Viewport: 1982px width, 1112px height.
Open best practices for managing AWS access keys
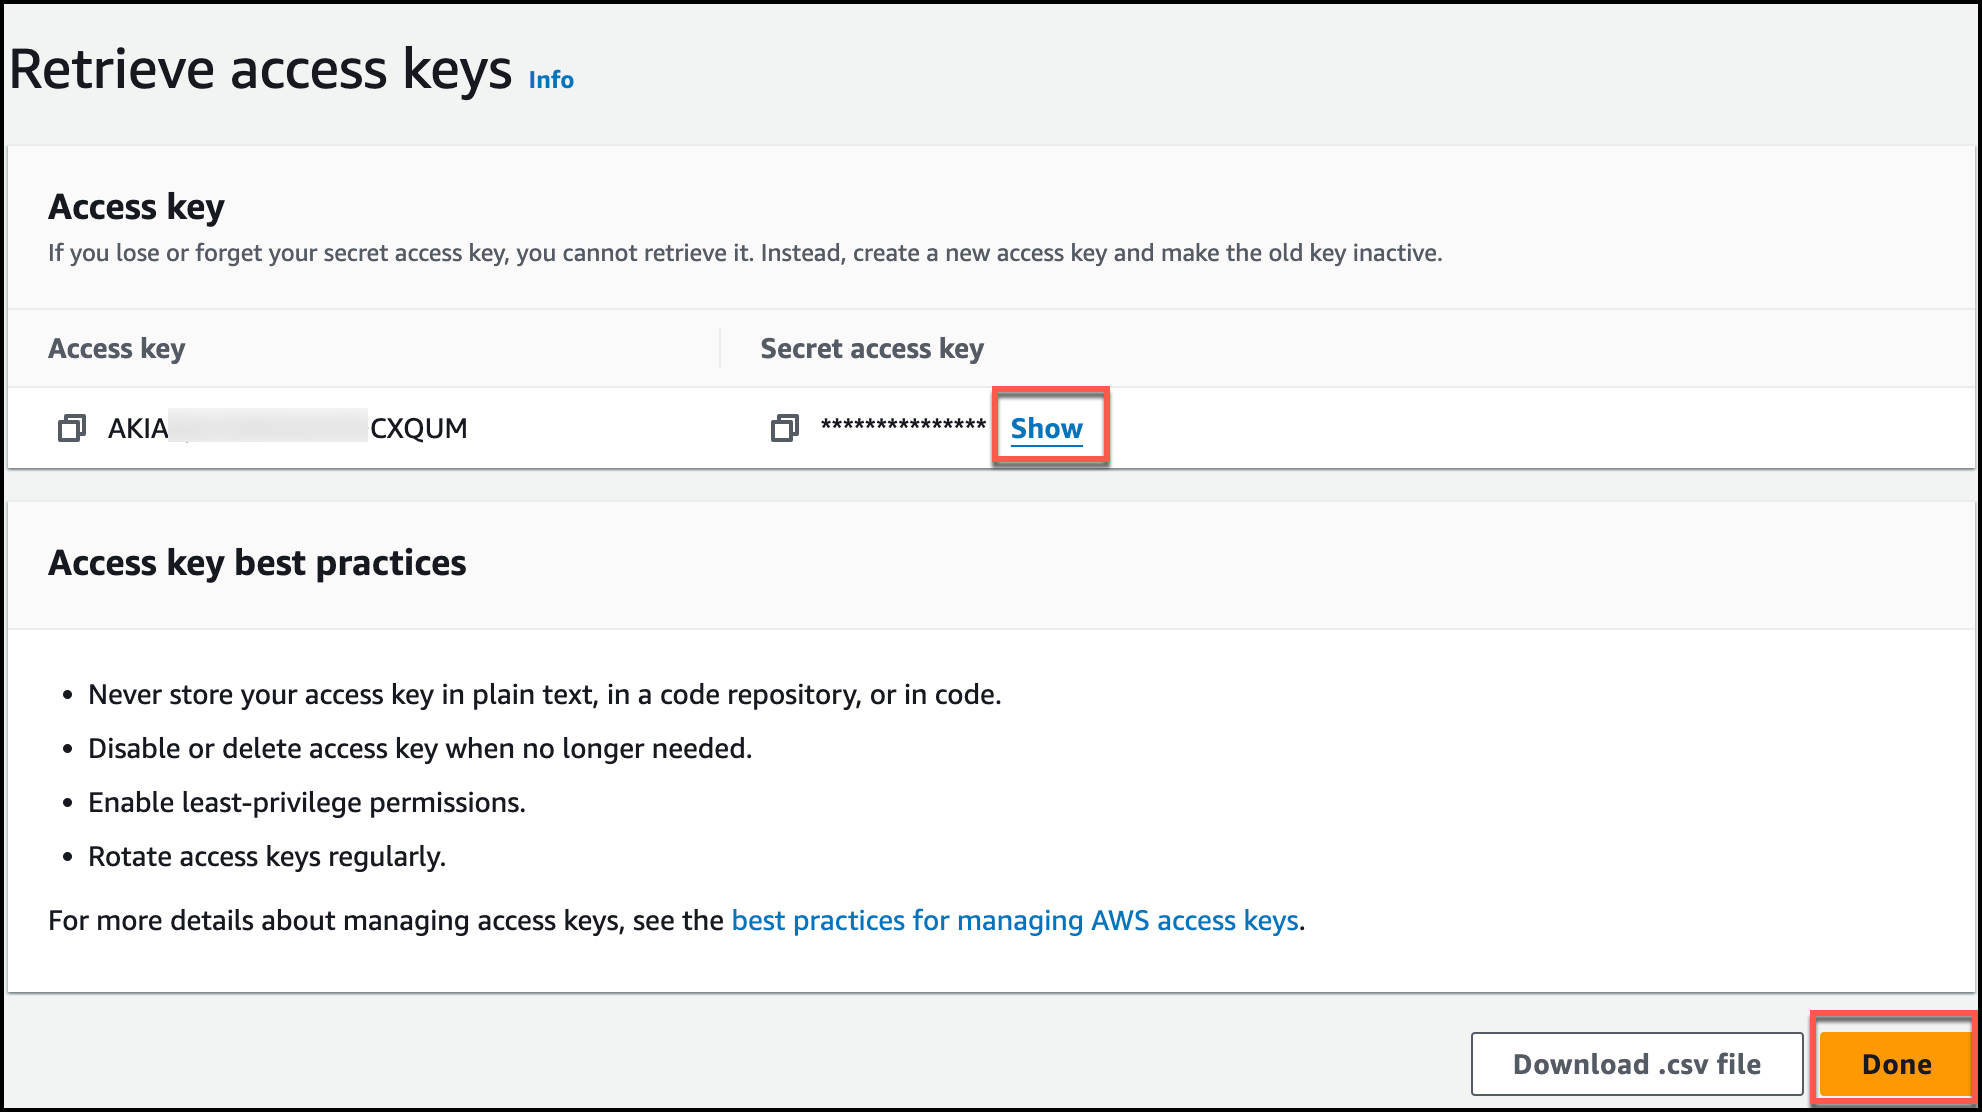1015,920
